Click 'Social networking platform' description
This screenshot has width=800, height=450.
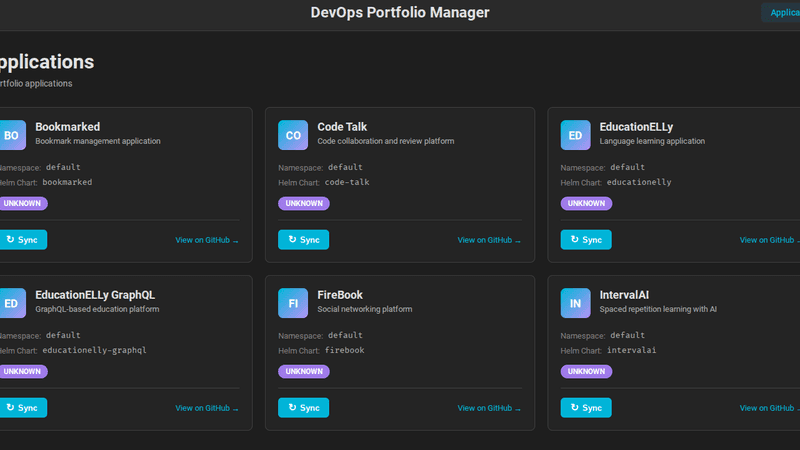365,309
